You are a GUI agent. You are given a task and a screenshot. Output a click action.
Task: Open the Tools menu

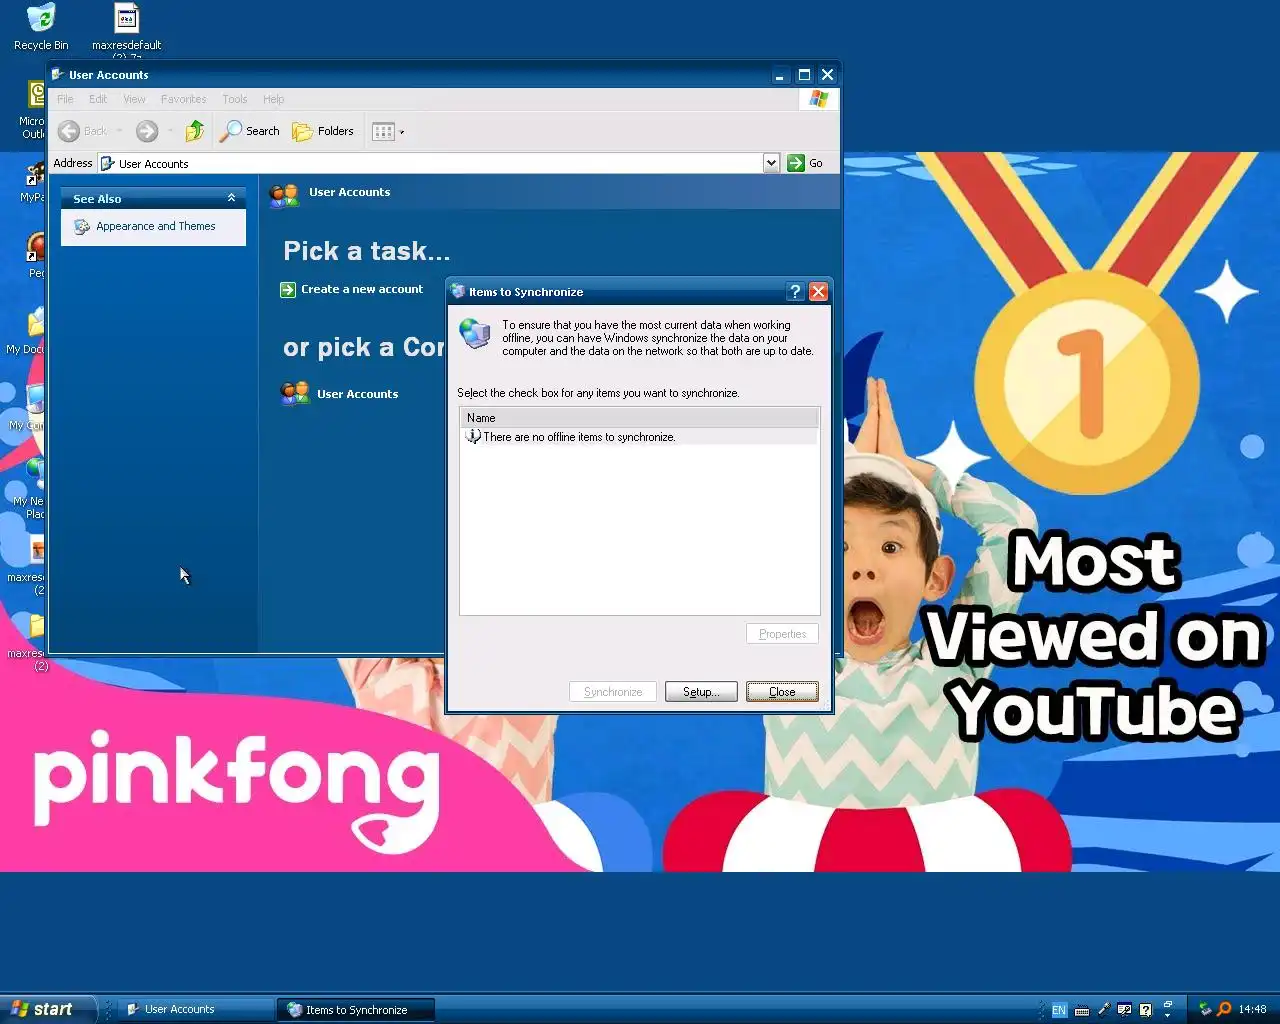tap(235, 99)
